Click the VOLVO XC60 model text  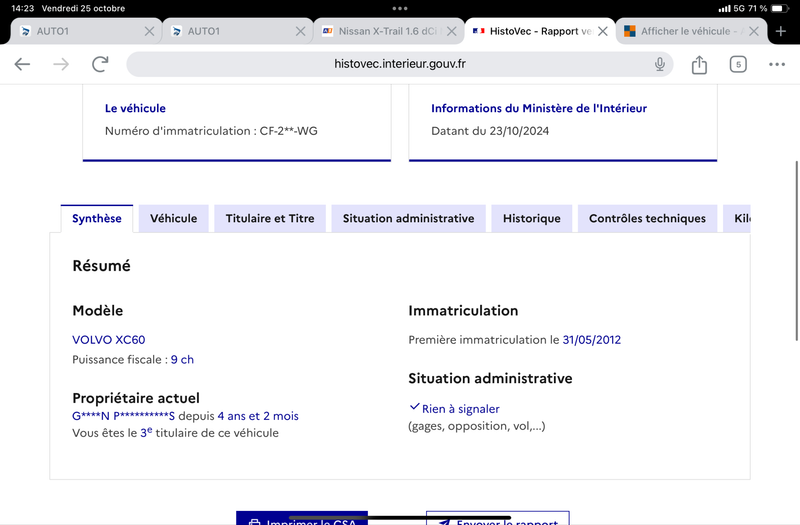click(109, 340)
